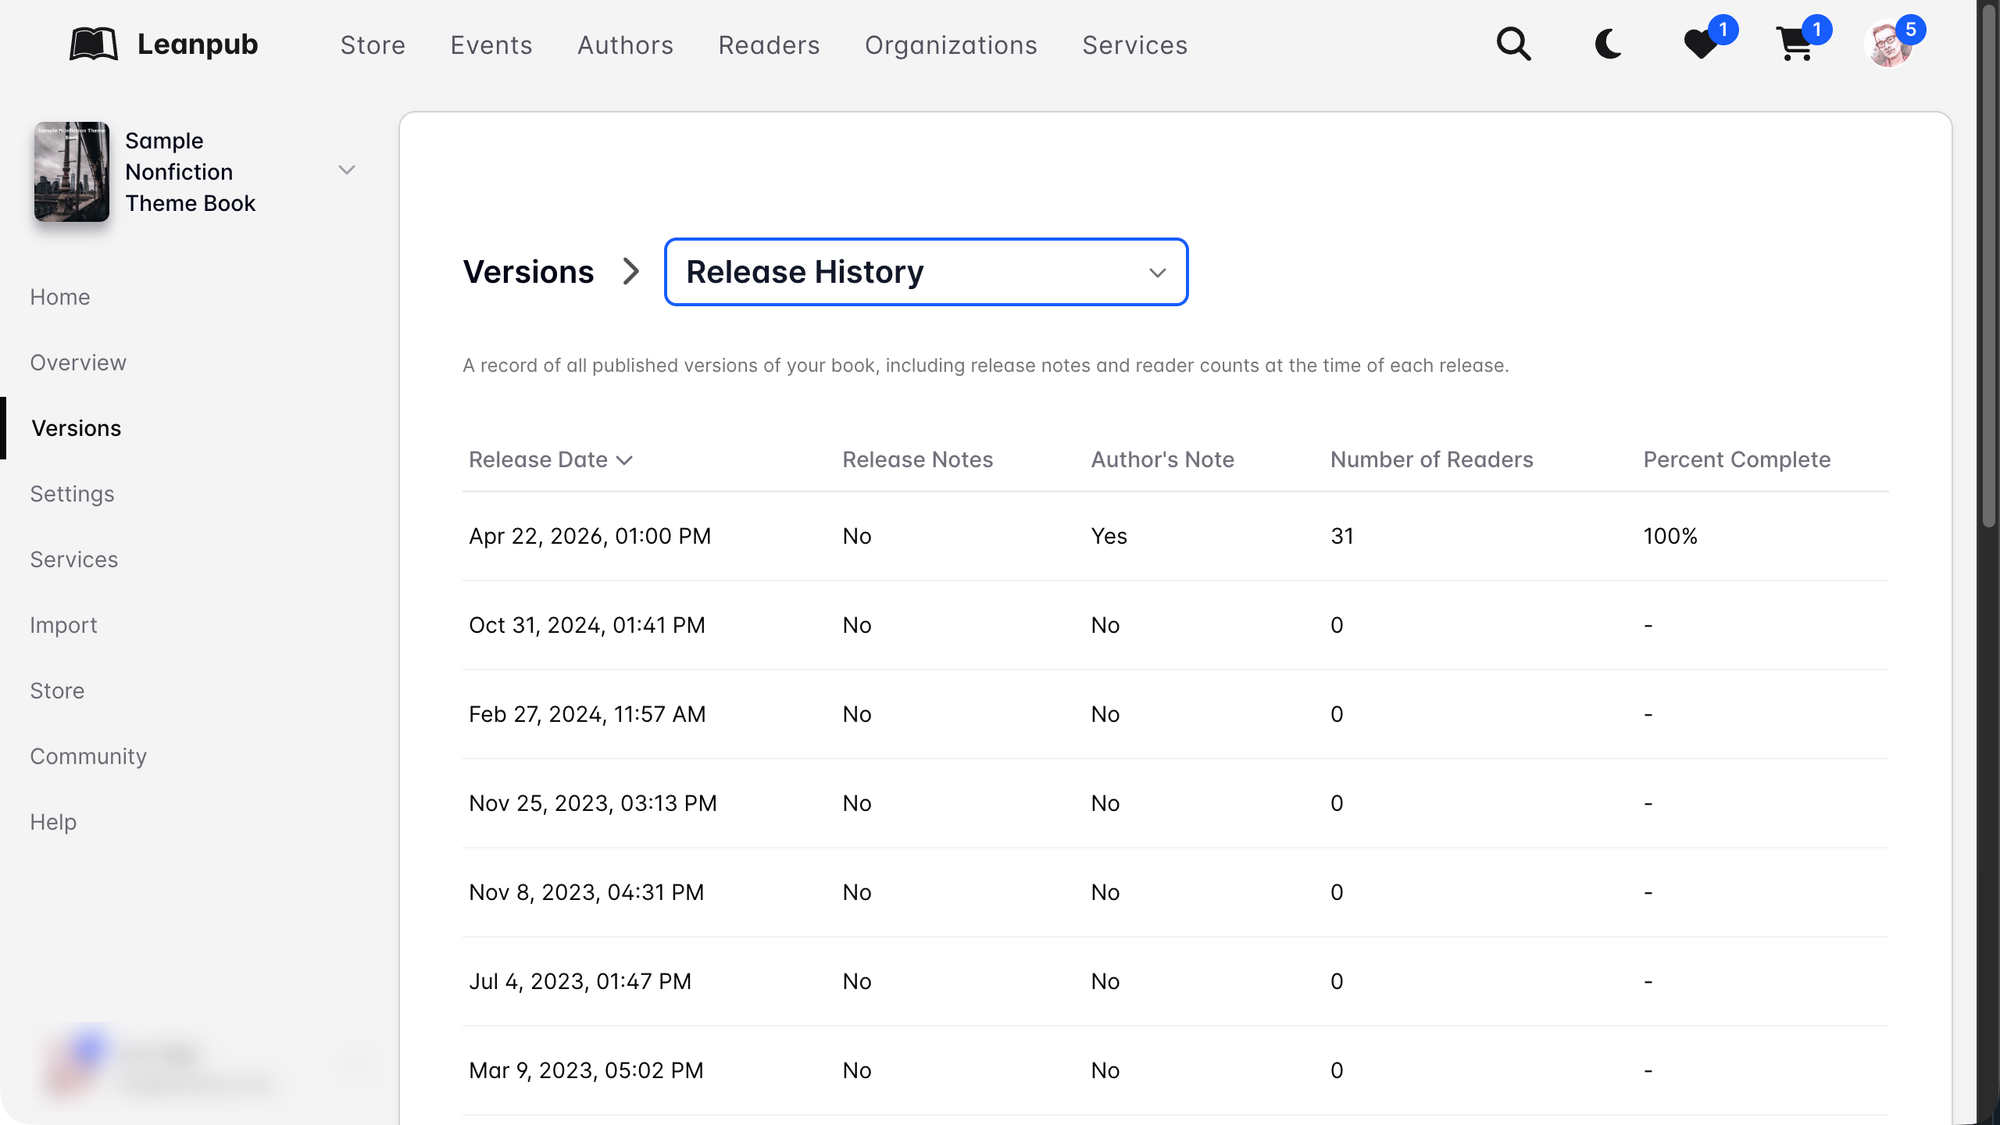Image resolution: width=2000 pixels, height=1125 pixels.
Task: Expand the book selector chevron
Action: click(x=346, y=170)
